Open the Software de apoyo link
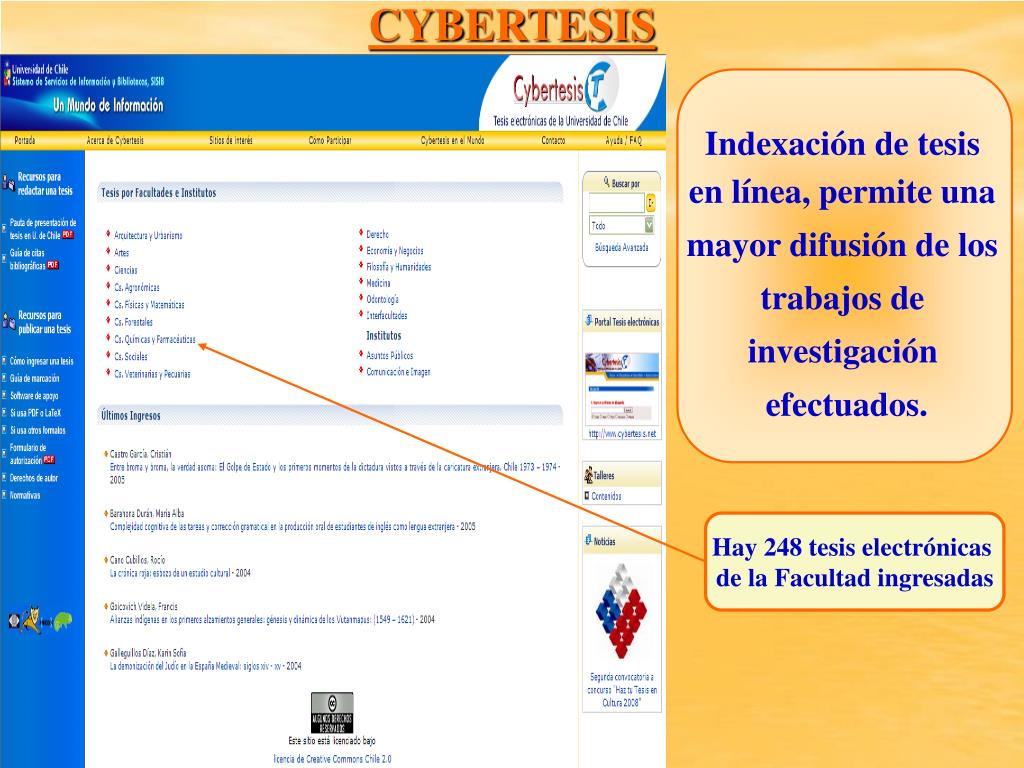Screen dimensions: 1024x768 (x=34, y=396)
